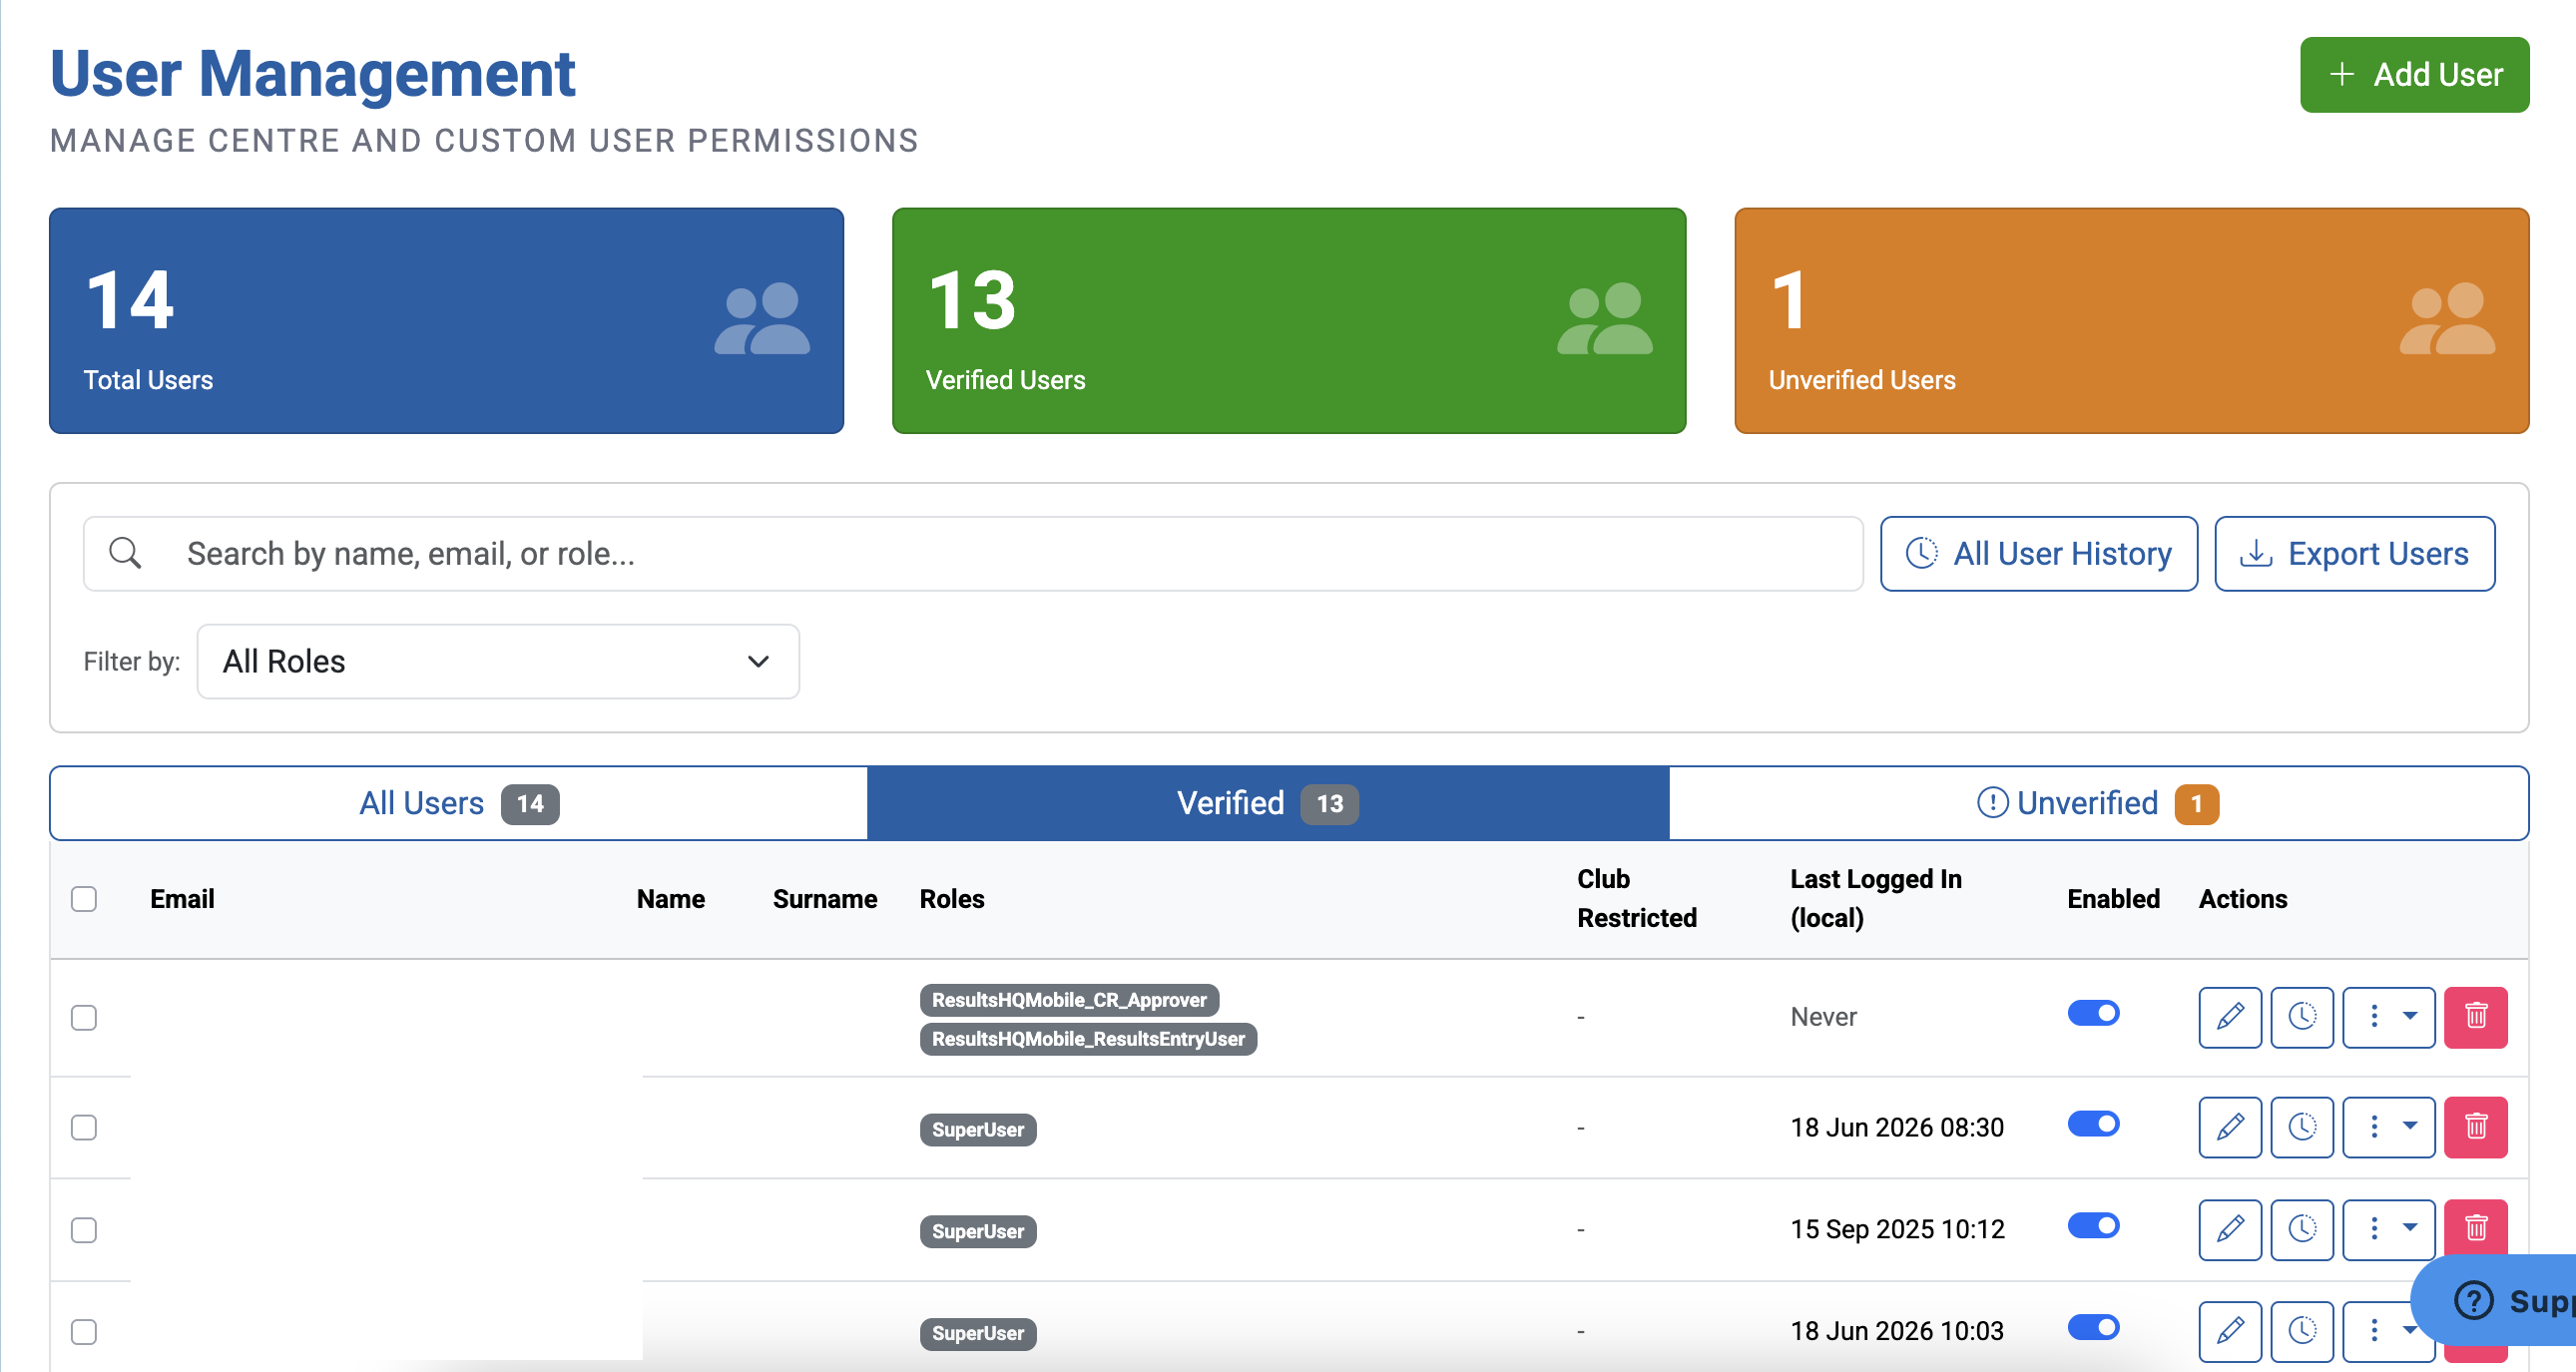Check the 15 Sep 2025 10:12 user row
The image size is (2576, 1372).
[84, 1230]
